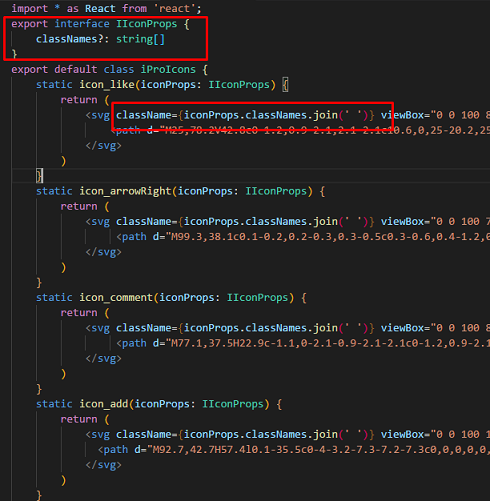Click the 'default' keyword in class export

pyautogui.click(x=76, y=70)
